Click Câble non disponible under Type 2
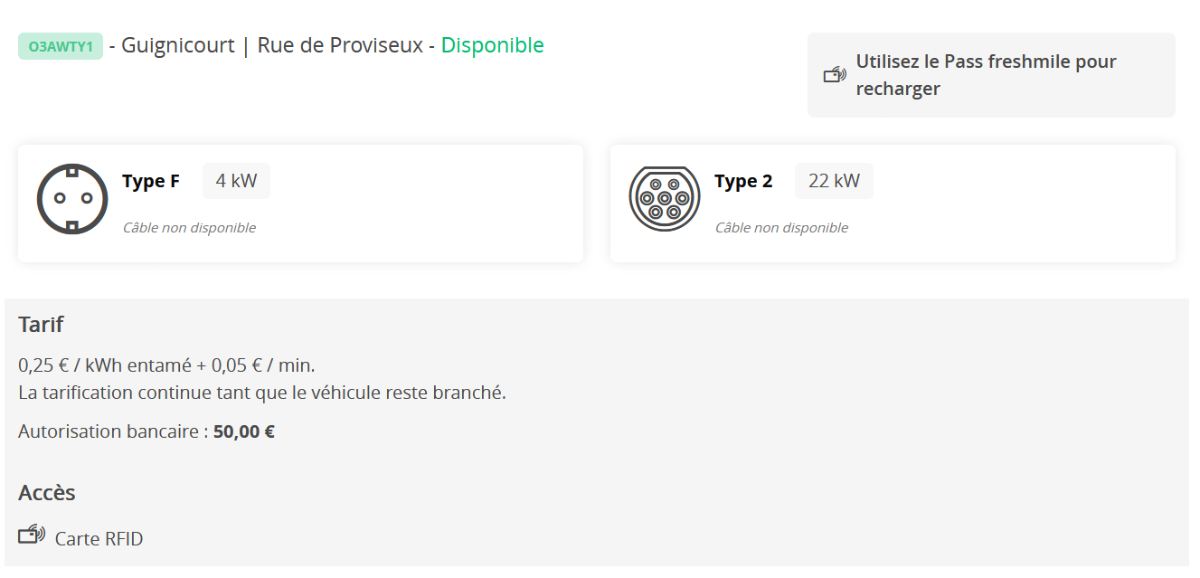 [781, 228]
